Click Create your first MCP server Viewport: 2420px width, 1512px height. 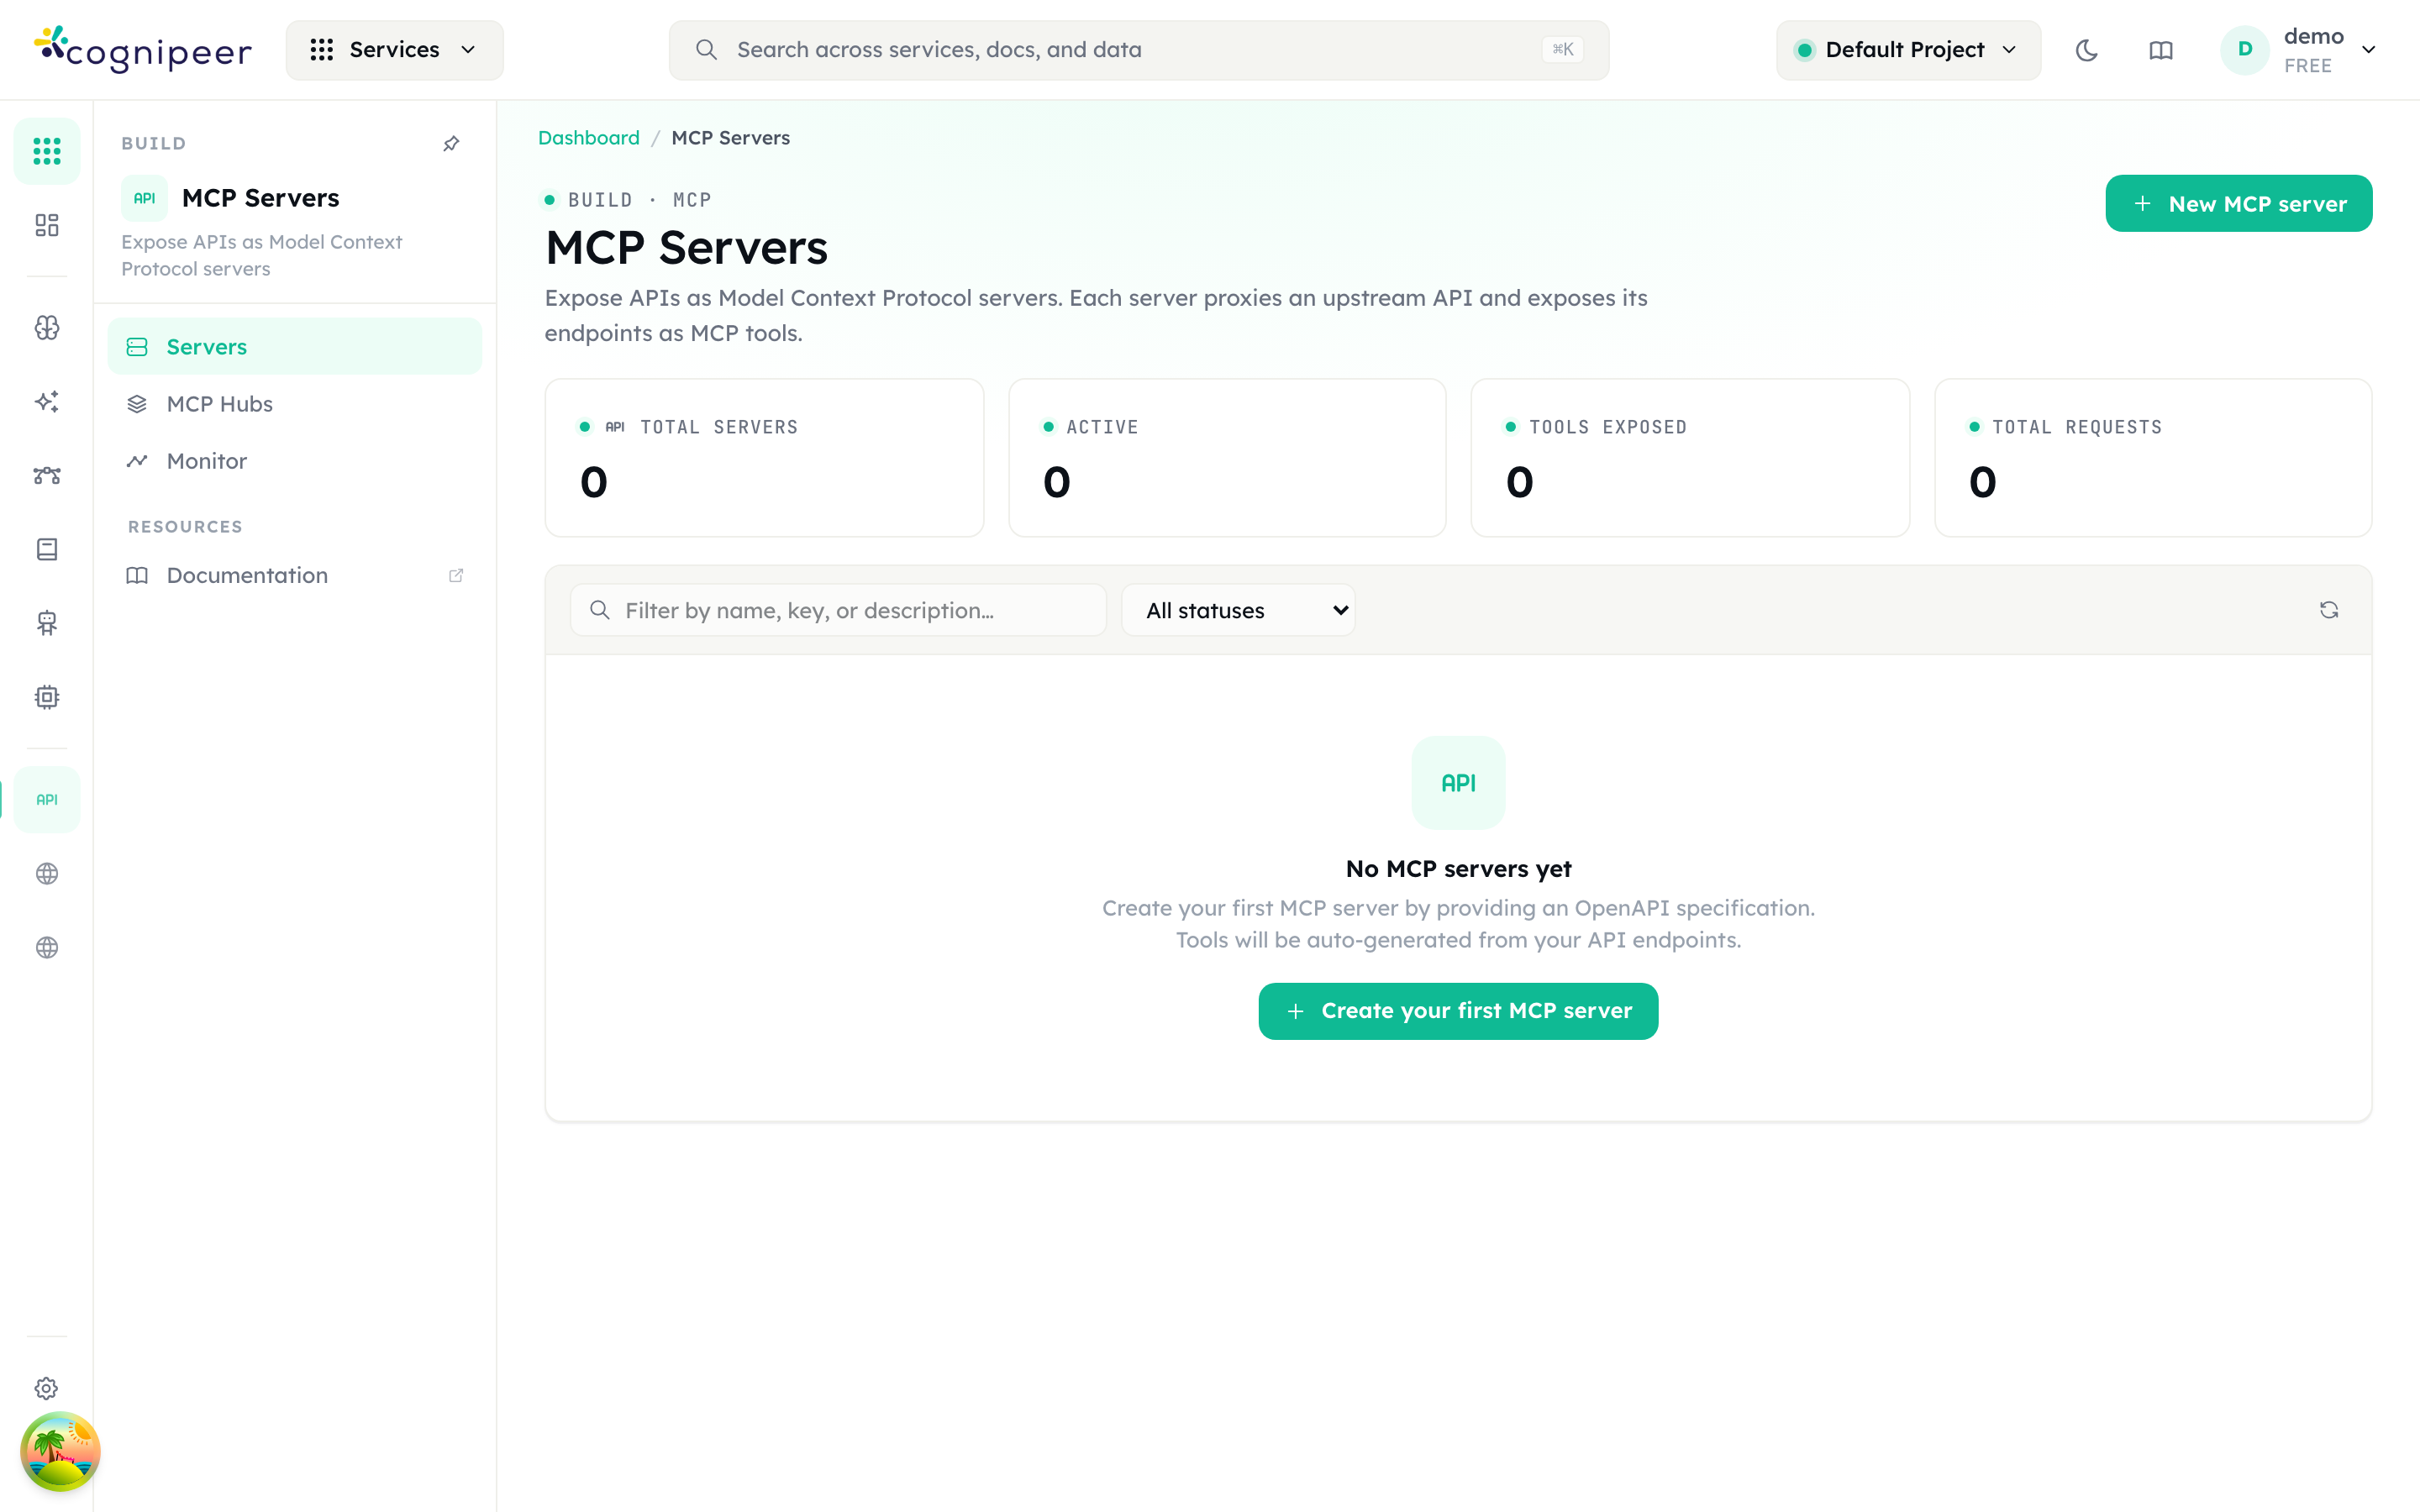tap(1458, 1011)
